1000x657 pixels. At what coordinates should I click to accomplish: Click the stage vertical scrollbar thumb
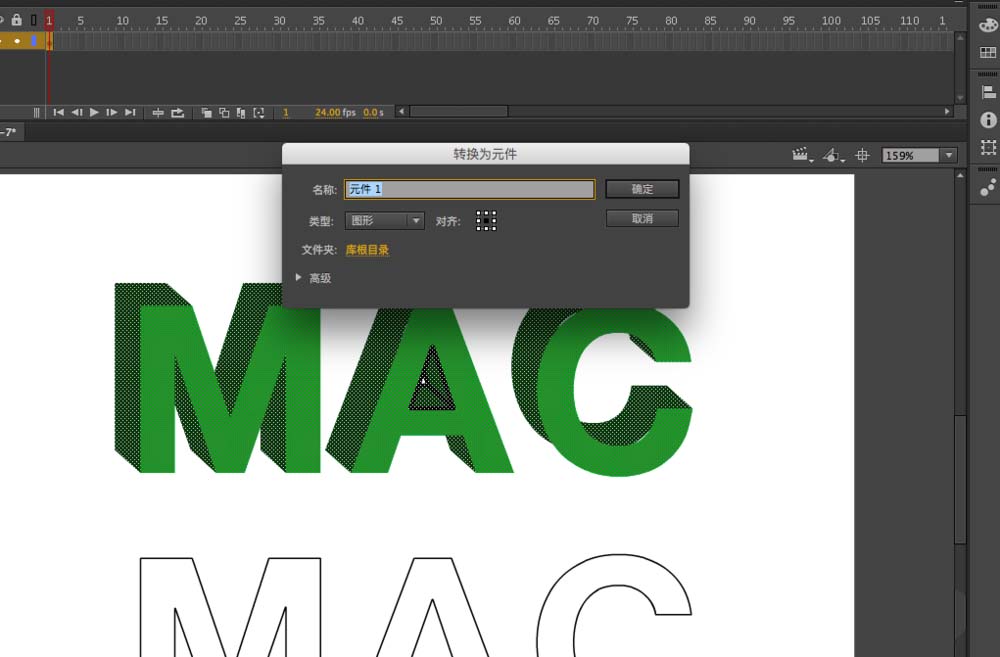[x=960, y=479]
